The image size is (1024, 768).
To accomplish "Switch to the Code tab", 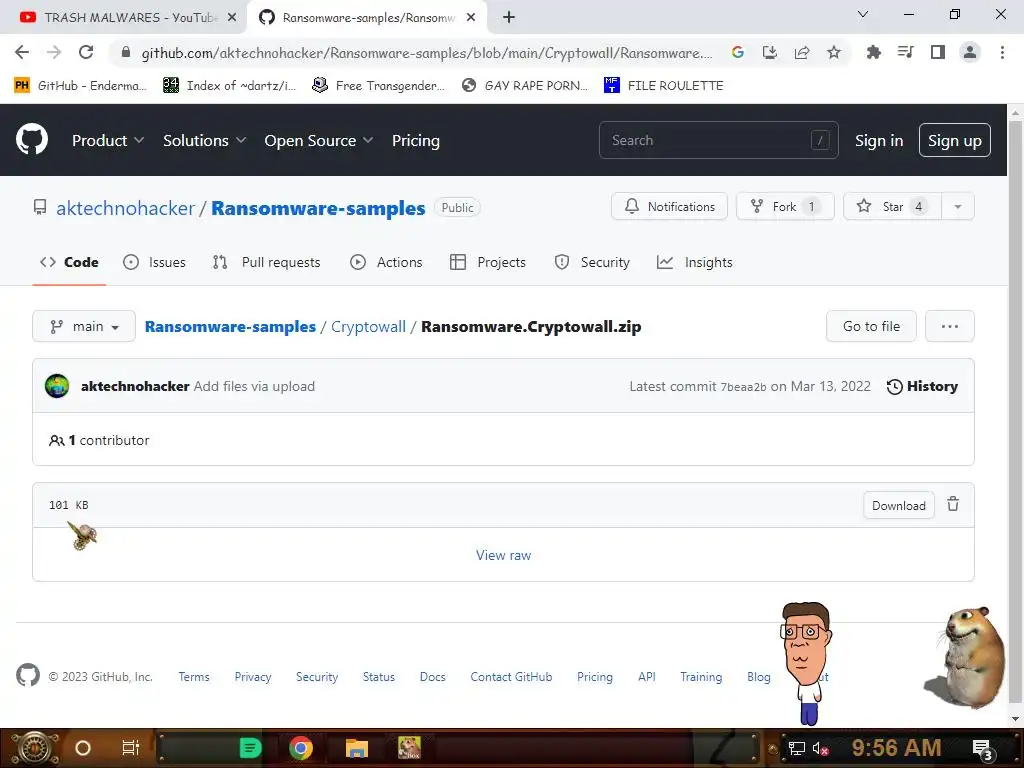I will click(69, 262).
